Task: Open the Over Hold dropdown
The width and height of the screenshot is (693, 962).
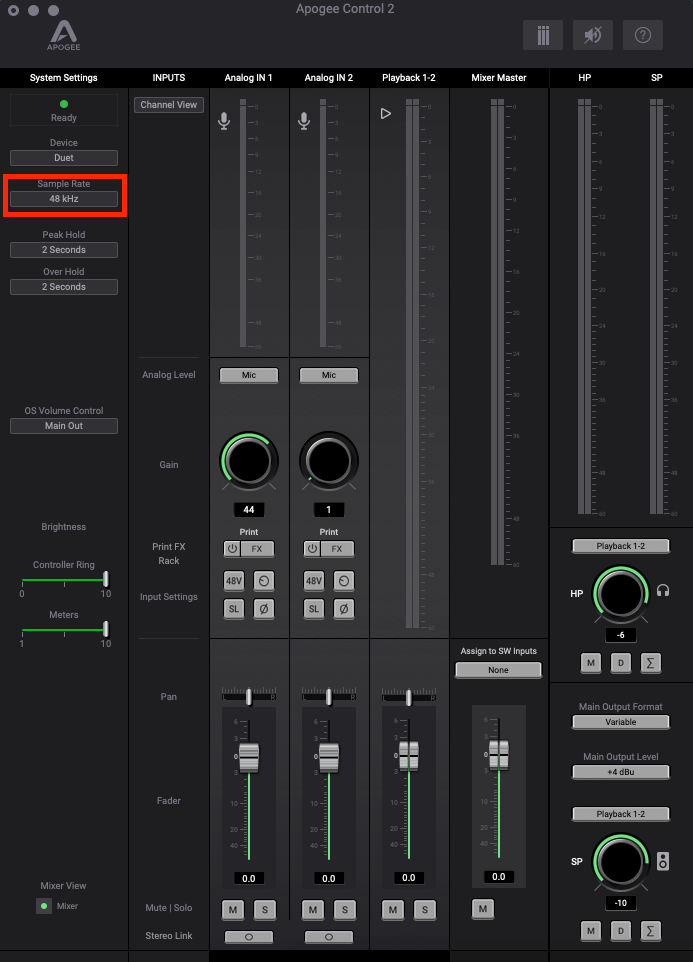Action: point(64,287)
